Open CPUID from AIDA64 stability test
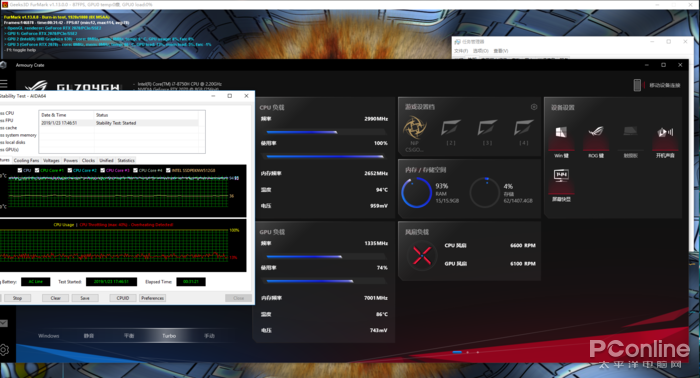The width and height of the screenshot is (700, 378). [123, 298]
